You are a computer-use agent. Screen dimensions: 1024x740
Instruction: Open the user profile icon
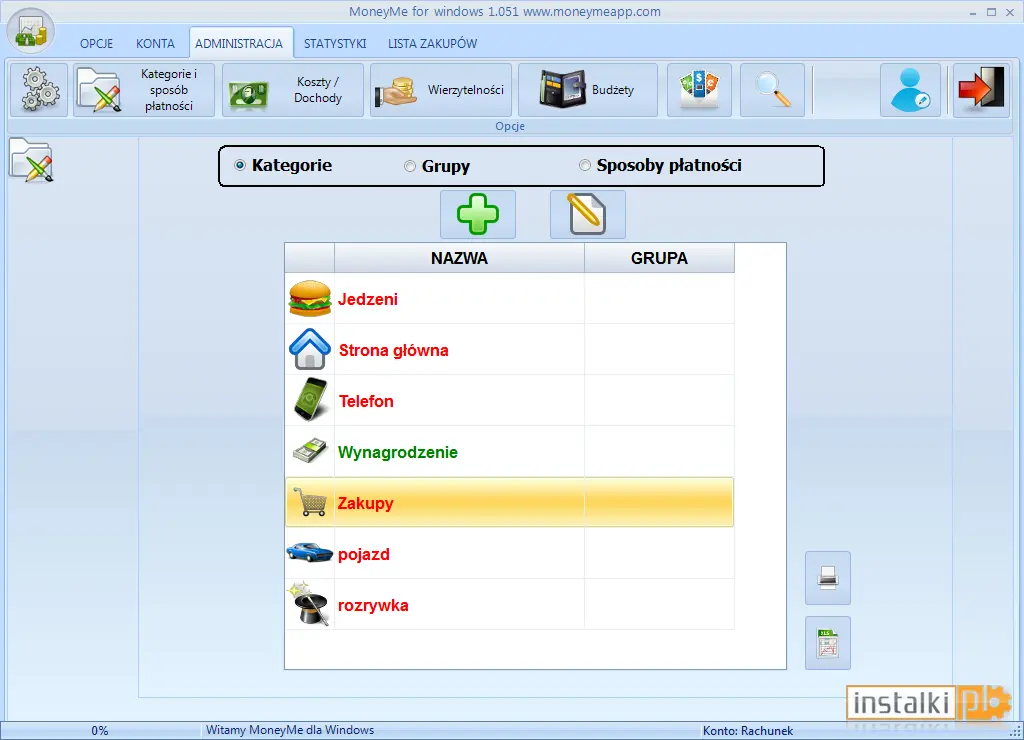pyautogui.click(x=910, y=90)
